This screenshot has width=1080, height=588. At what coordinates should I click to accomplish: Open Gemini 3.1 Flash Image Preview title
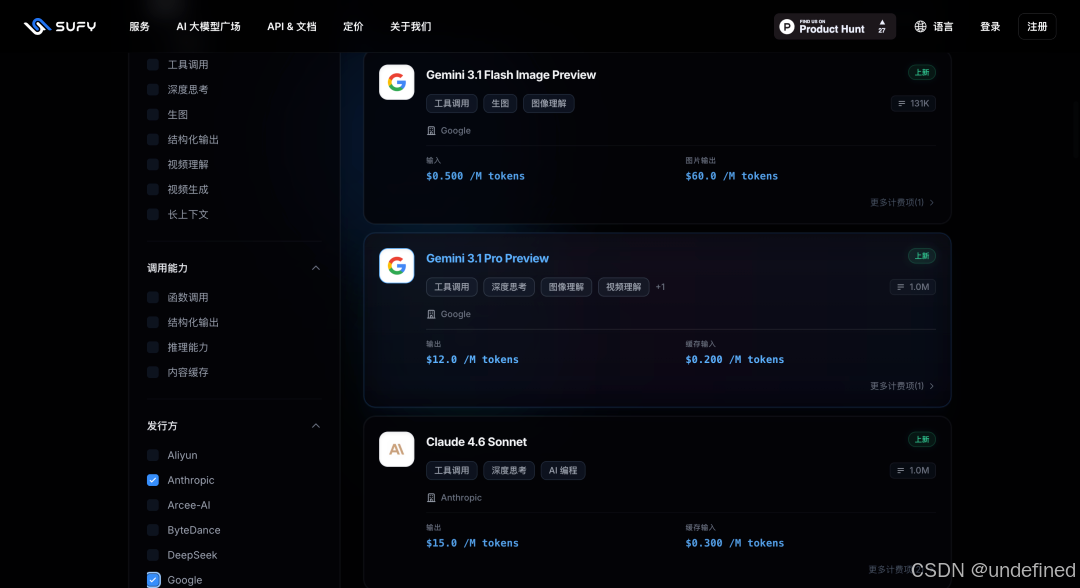510,75
